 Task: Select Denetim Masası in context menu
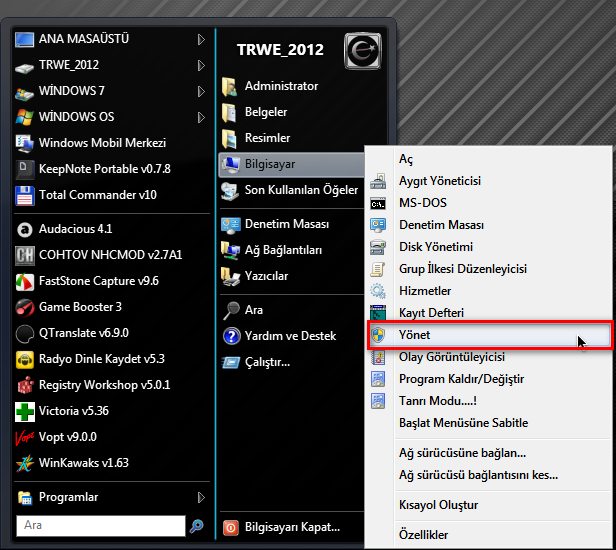pyautogui.click(x=489, y=225)
